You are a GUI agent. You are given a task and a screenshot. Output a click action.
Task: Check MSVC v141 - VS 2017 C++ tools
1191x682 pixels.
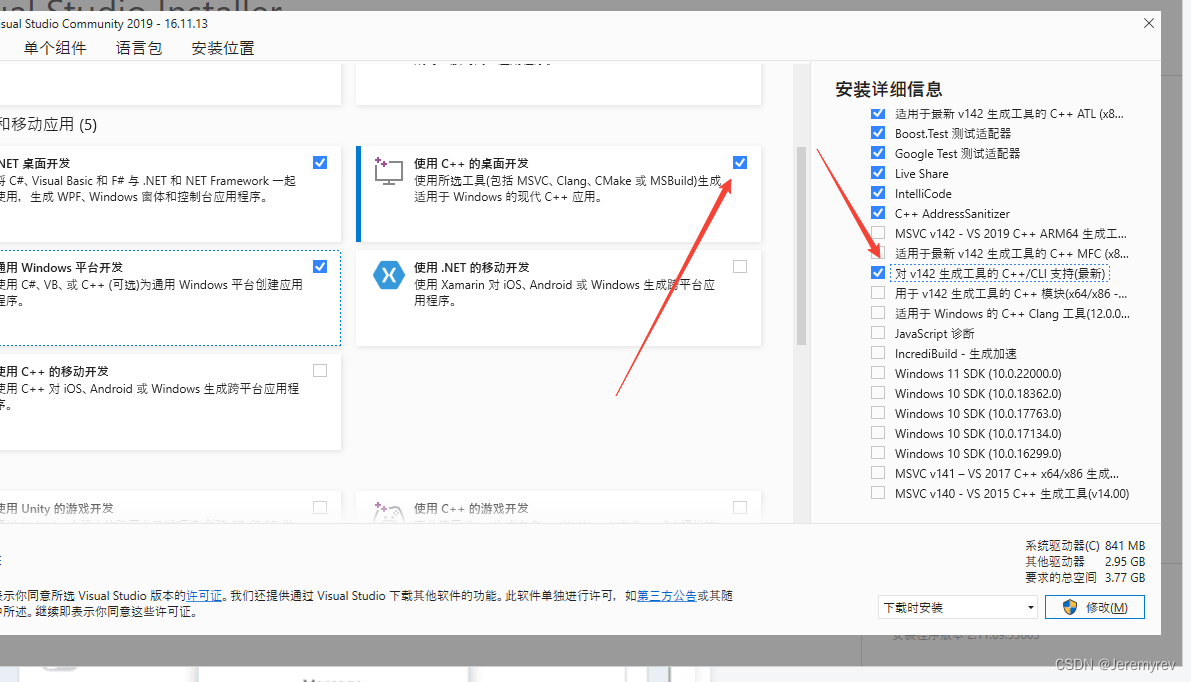coord(878,472)
